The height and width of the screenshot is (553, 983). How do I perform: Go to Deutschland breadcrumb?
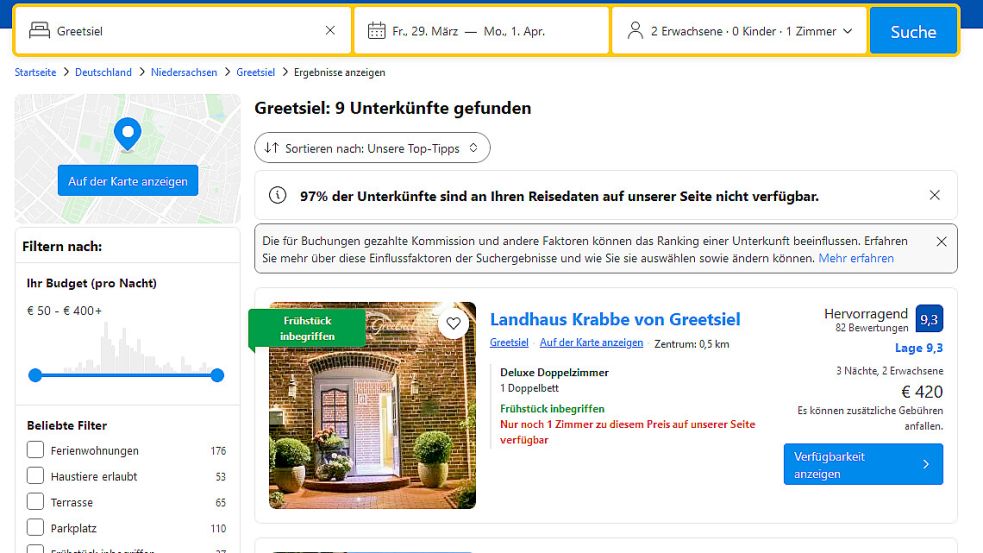tap(103, 72)
